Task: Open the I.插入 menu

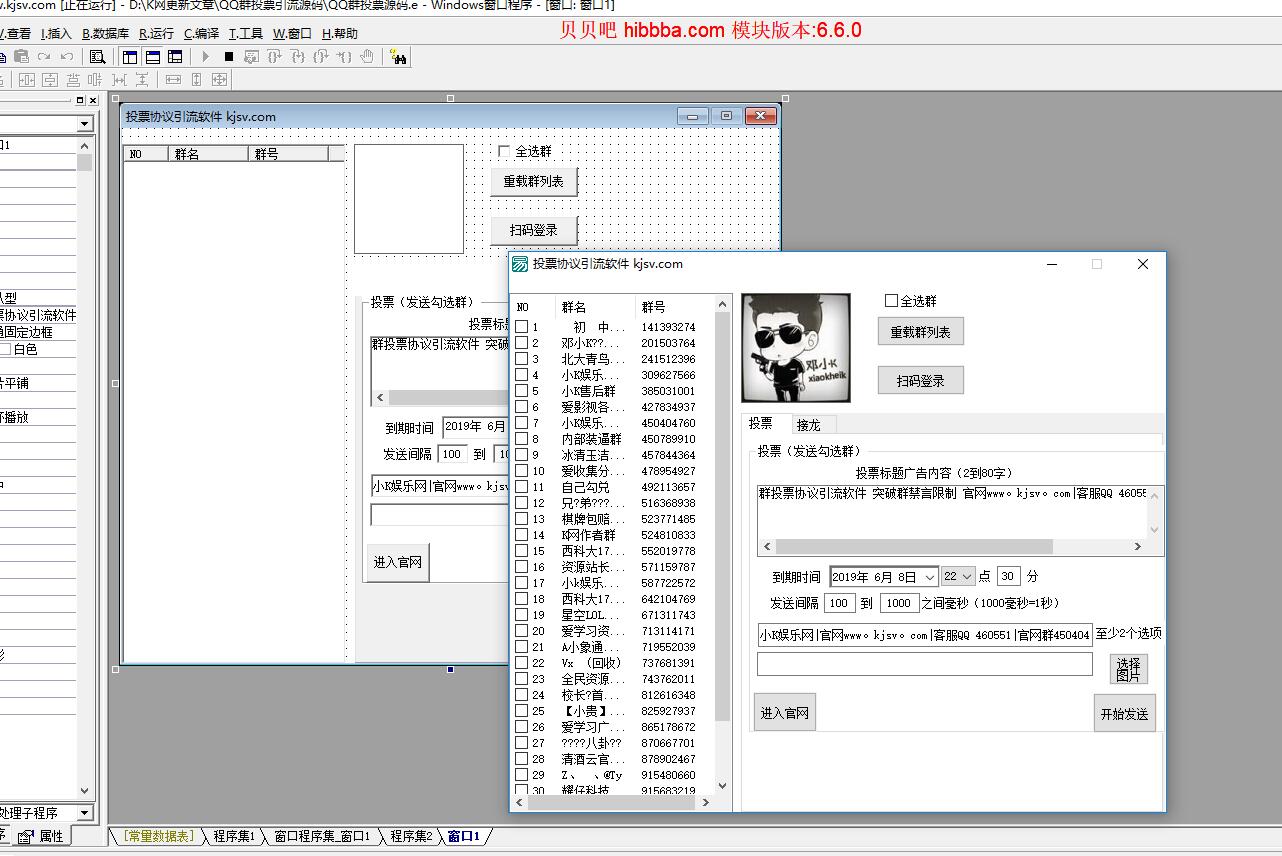Action: pyautogui.click(x=56, y=33)
